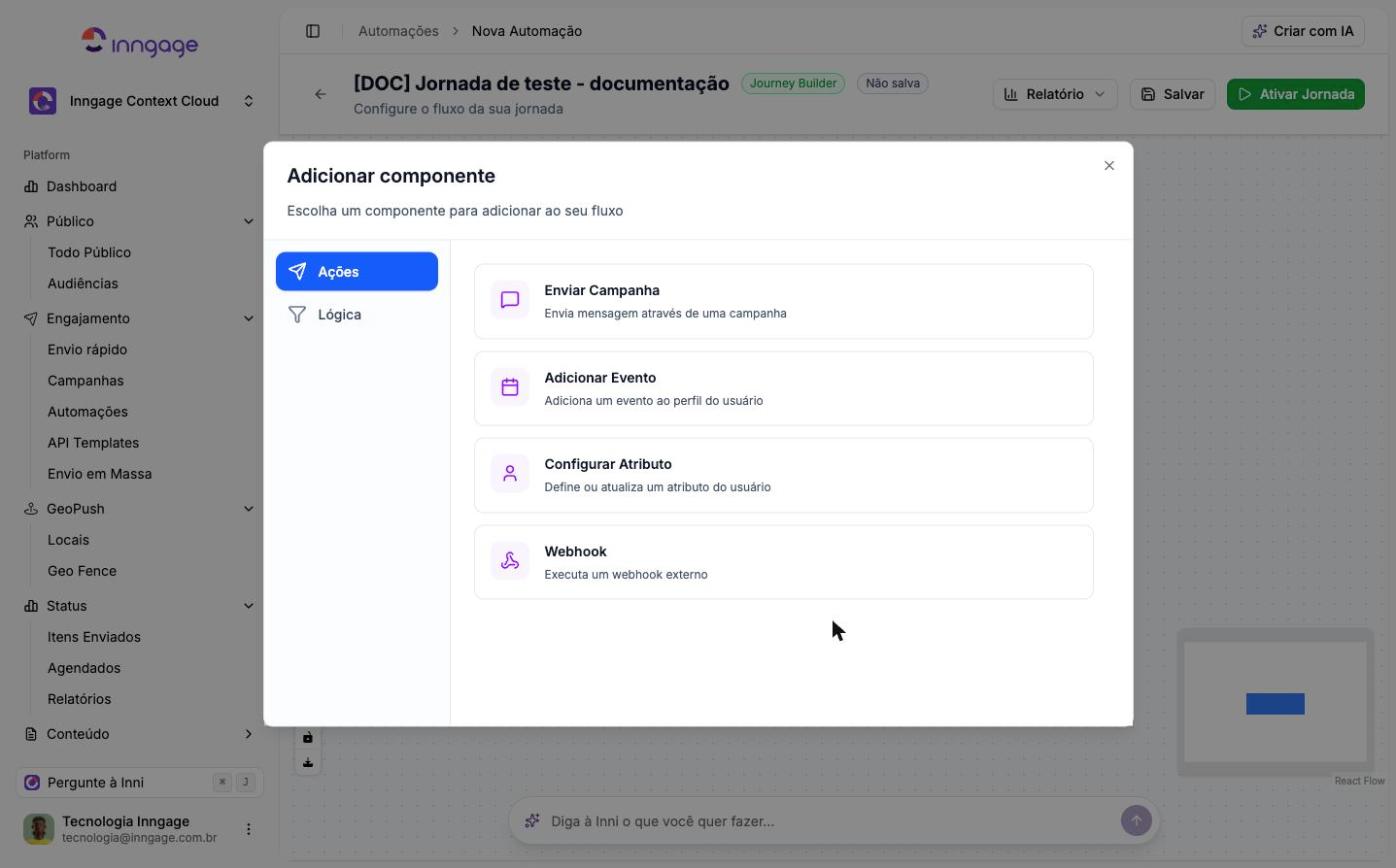Screen dimensions: 1396x868
Task: Click the Journey Builder badge
Action: pos(793,83)
